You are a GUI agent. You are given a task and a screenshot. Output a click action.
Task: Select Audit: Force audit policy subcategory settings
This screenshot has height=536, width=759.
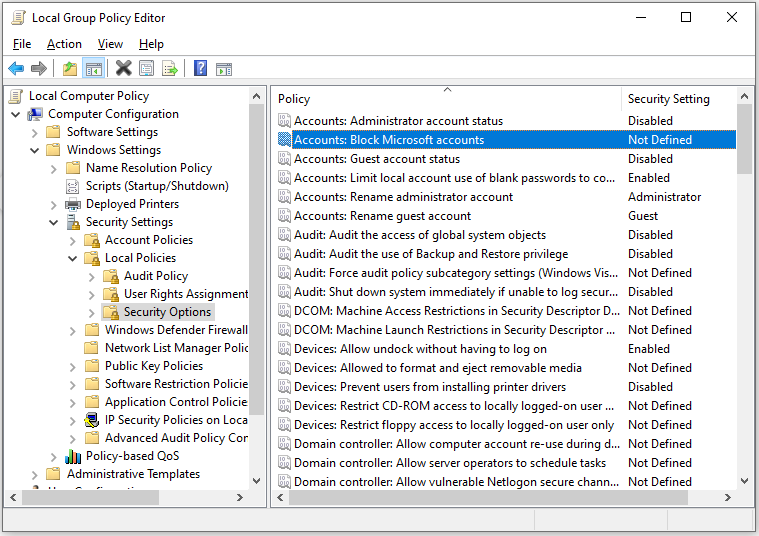455,273
